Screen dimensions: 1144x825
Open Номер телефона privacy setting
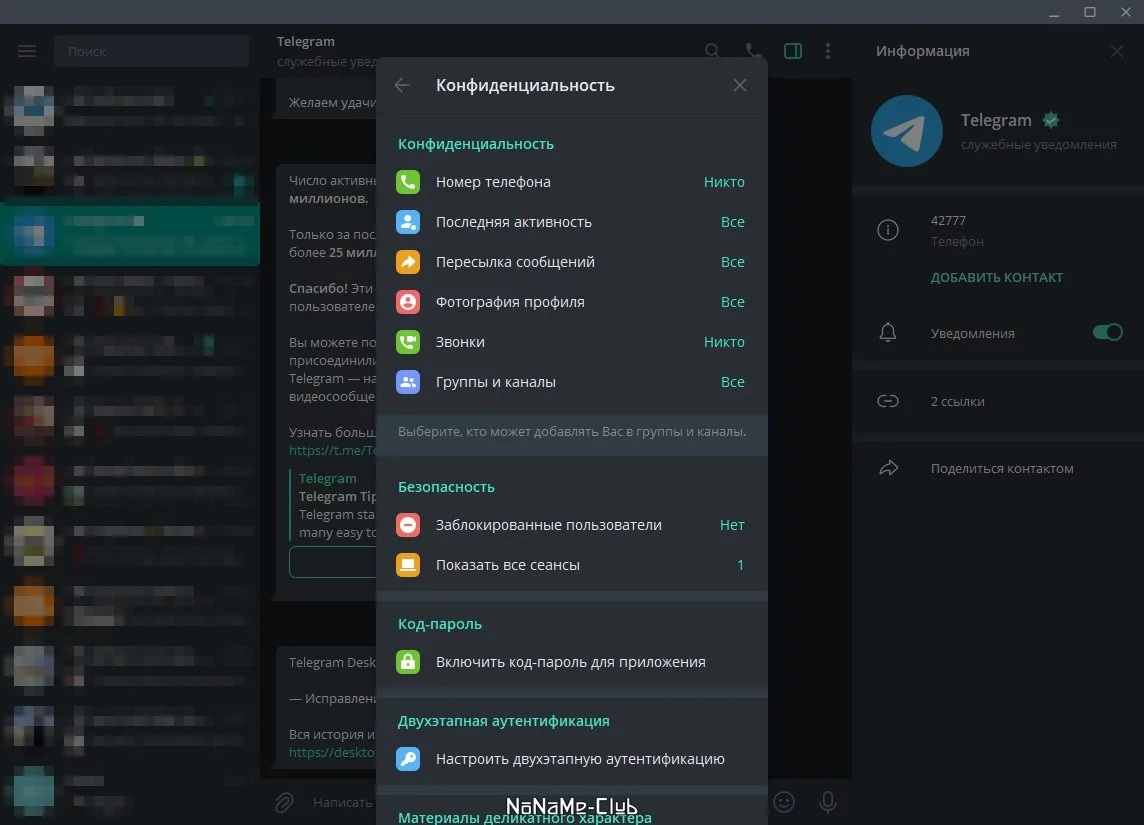click(x=572, y=182)
